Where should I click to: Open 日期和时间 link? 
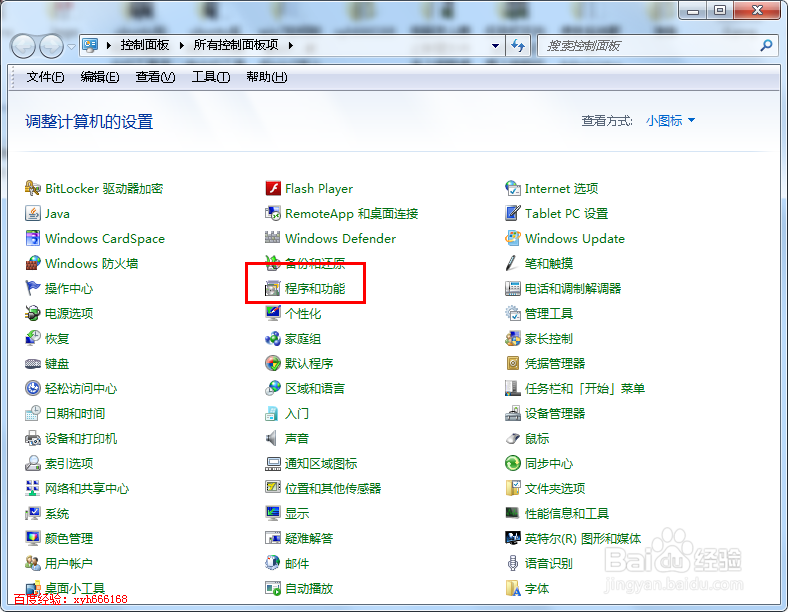coord(75,414)
